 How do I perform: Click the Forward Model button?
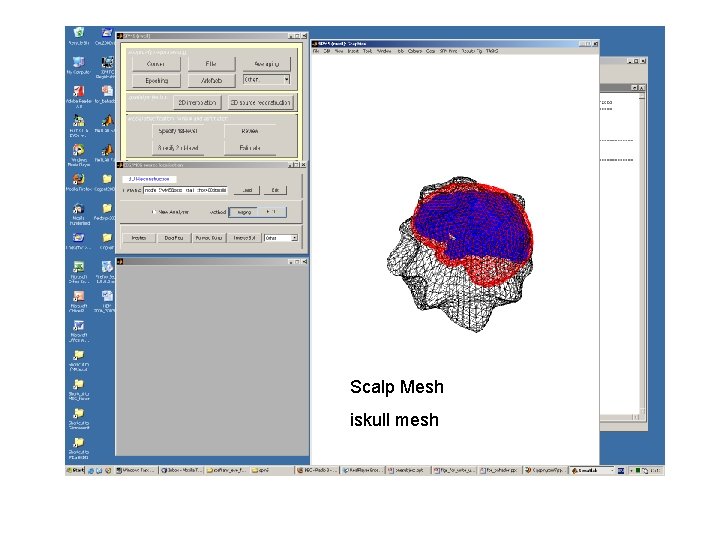tap(208, 238)
